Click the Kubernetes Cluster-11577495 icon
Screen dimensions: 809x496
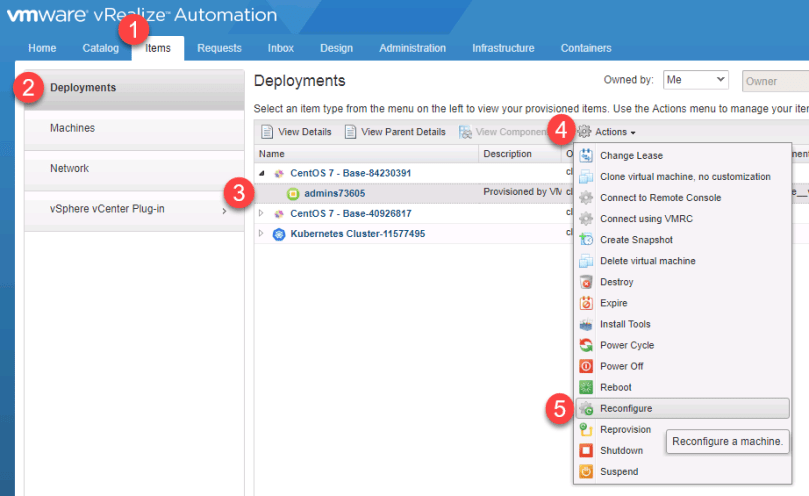click(x=279, y=234)
